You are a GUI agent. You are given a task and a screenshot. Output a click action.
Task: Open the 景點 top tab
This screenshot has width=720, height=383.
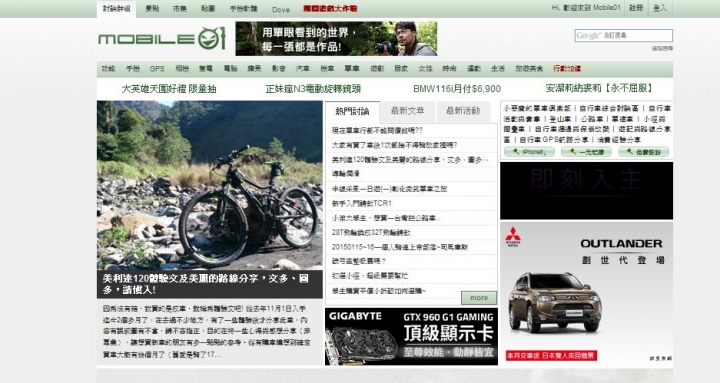point(152,9)
